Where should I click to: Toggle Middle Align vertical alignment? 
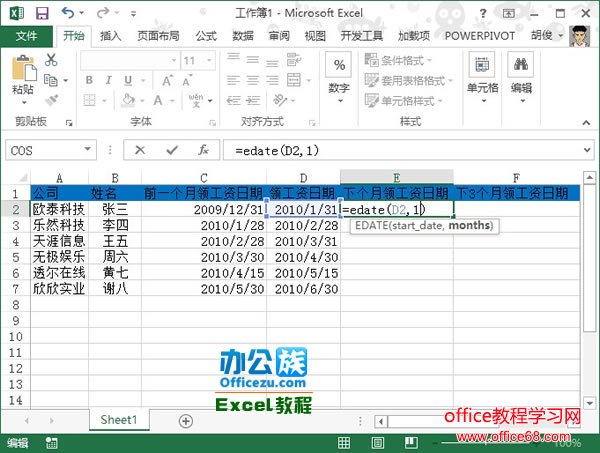pyautogui.click(x=253, y=60)
